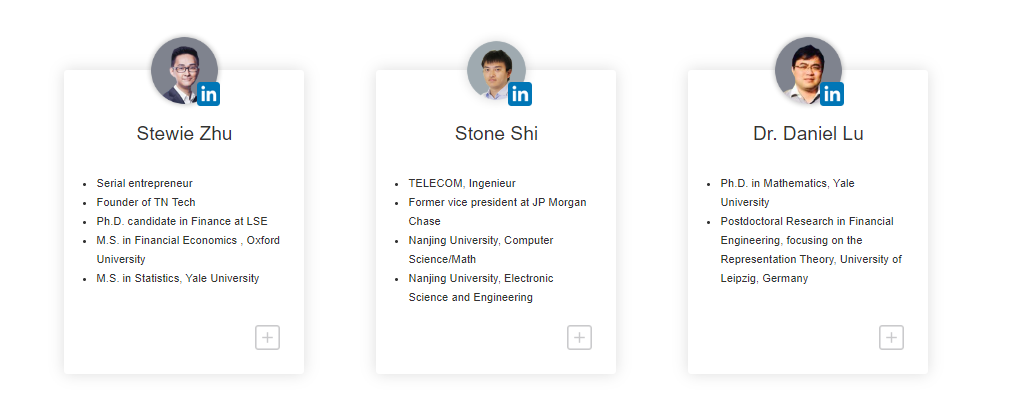
Task: Click 'Serial entrepreneur' list item
Action: (144, 183)
